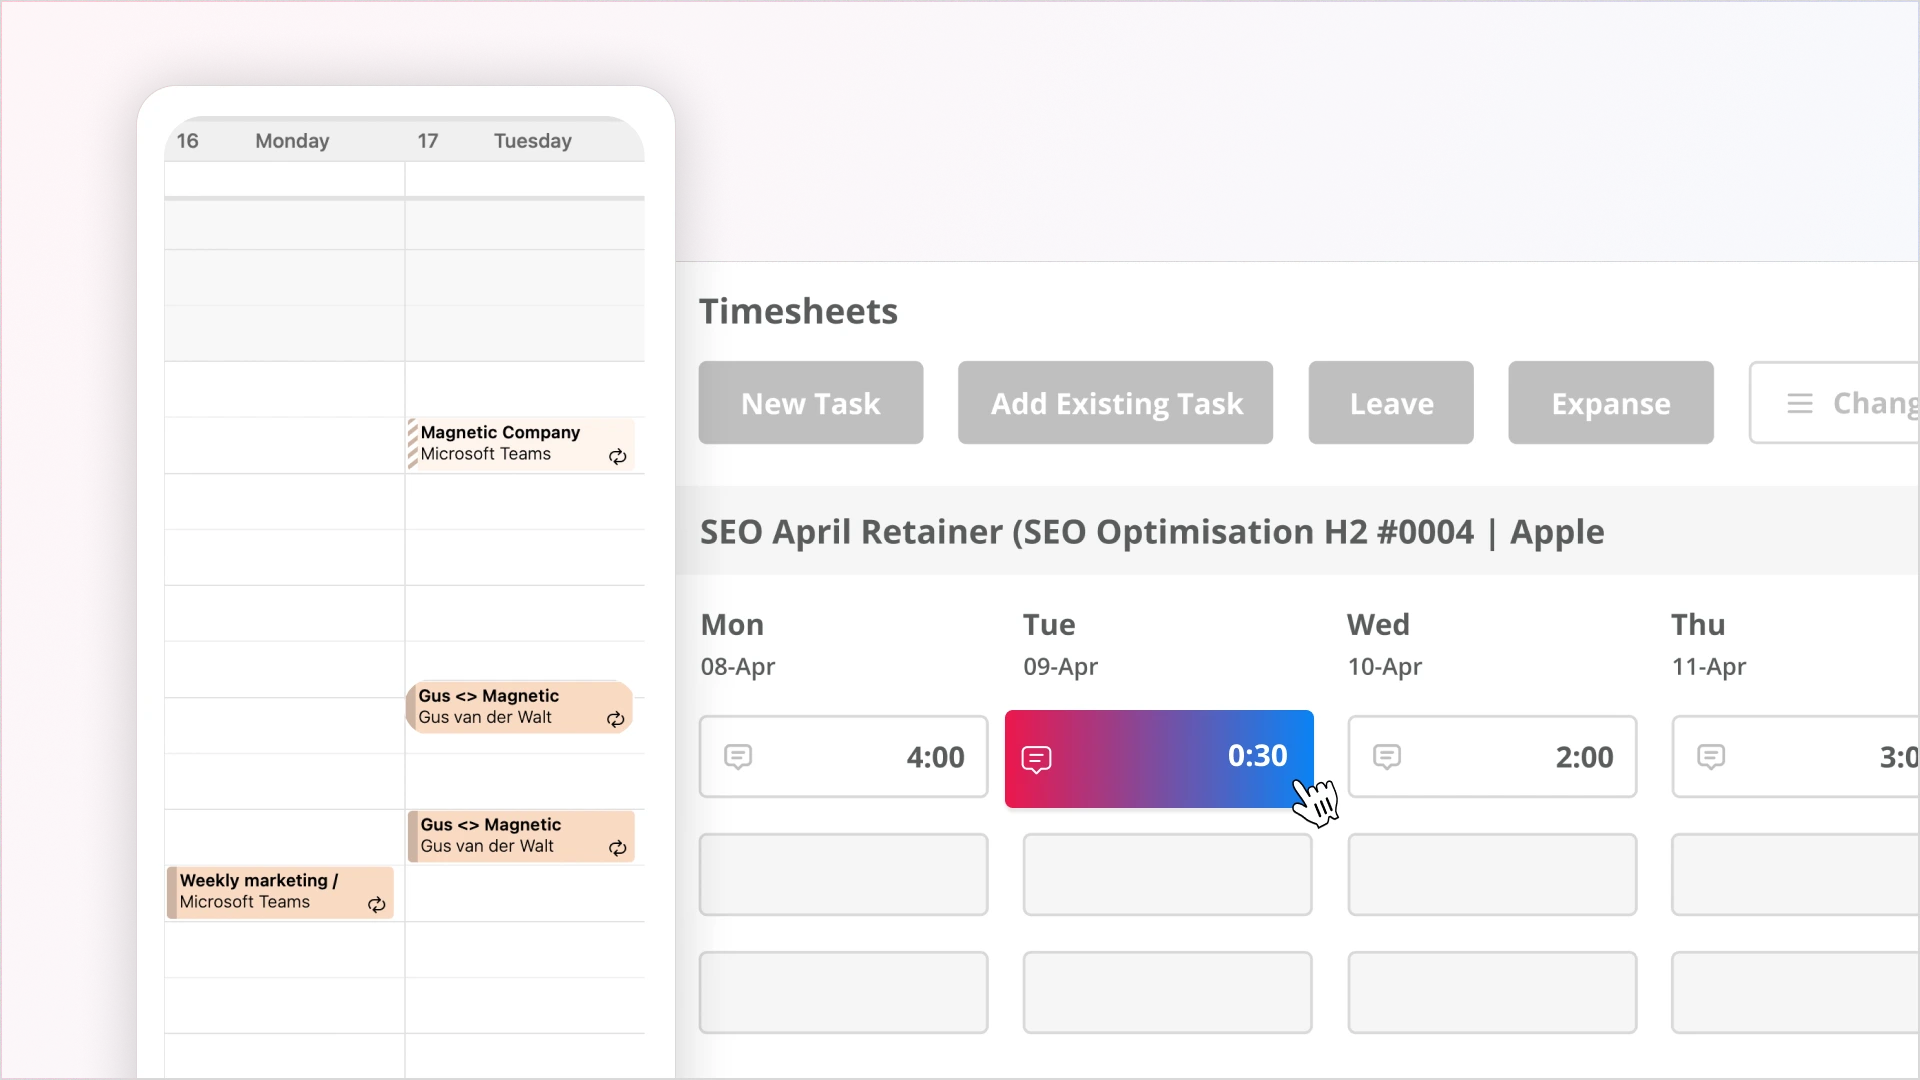Click the SEO April Retainer task header
Image resolution: width=1920 pixels, height=1080 pixels.
[x=1152, y=532]
